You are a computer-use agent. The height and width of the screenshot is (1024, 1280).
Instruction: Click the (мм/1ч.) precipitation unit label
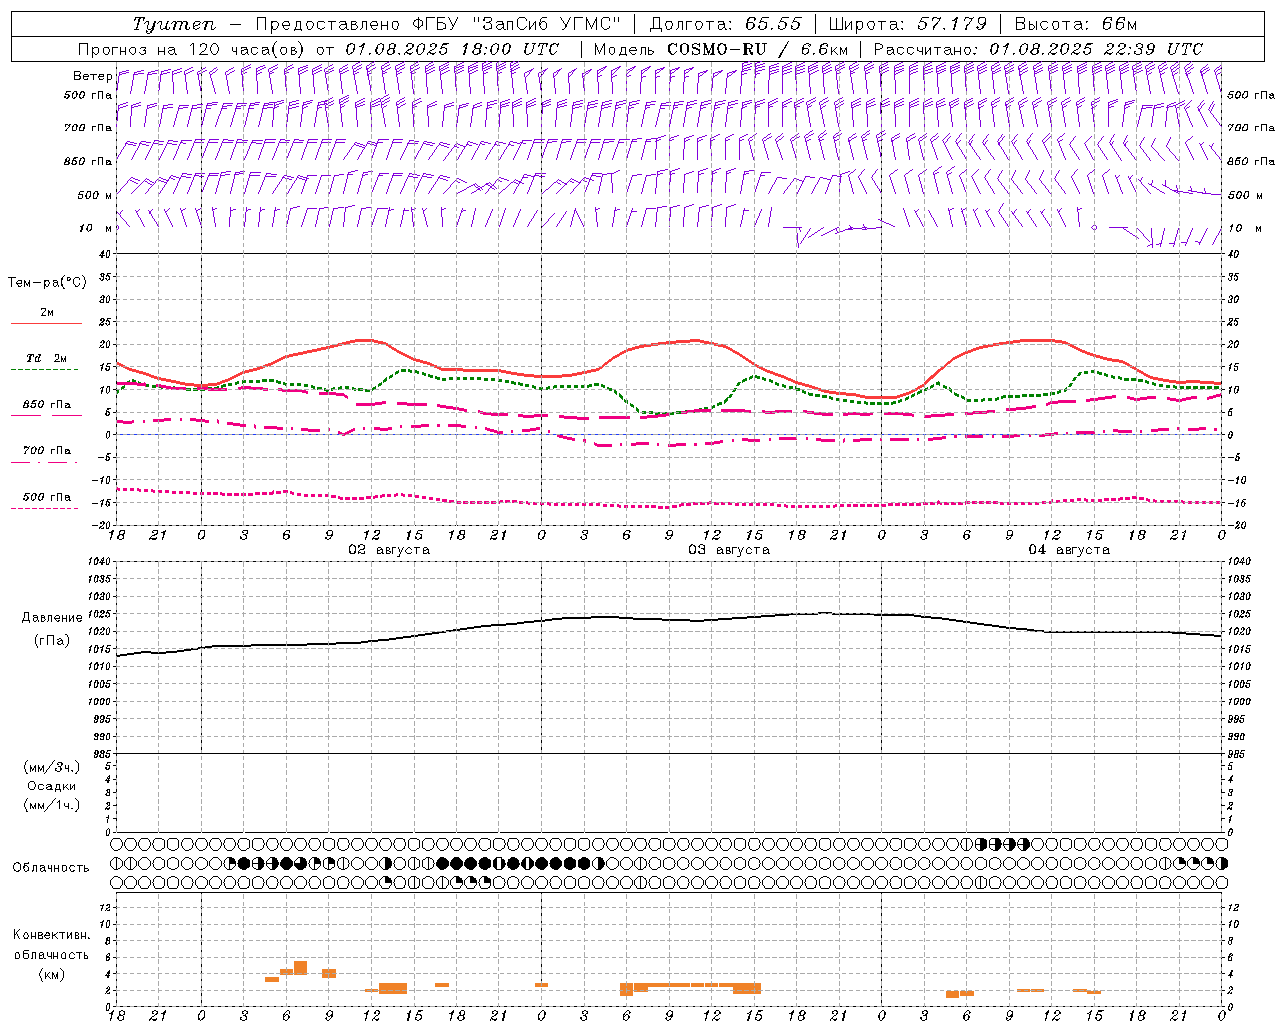(52, 805)
